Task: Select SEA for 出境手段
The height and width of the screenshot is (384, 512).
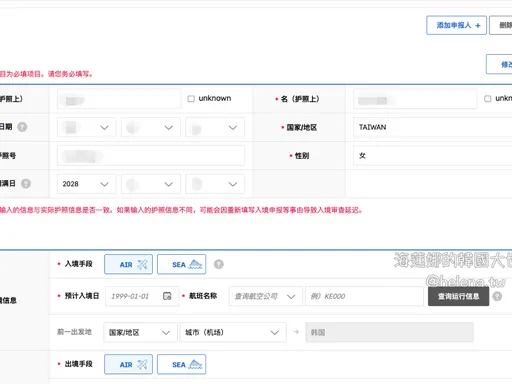Action: pyautogui.click(x=181, y=364)
